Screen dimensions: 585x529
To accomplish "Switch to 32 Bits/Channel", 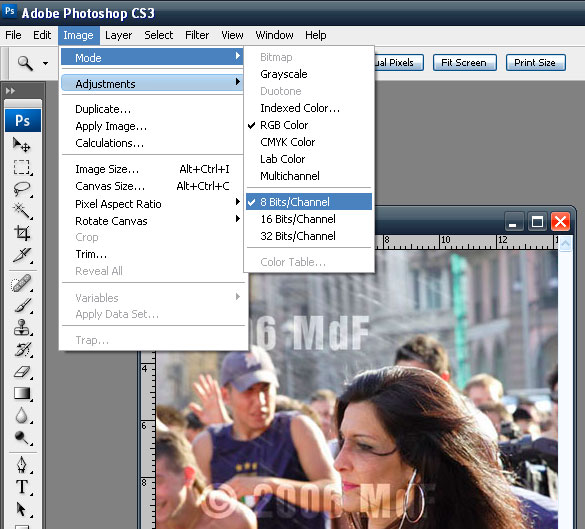I will (x=309, y=236).
